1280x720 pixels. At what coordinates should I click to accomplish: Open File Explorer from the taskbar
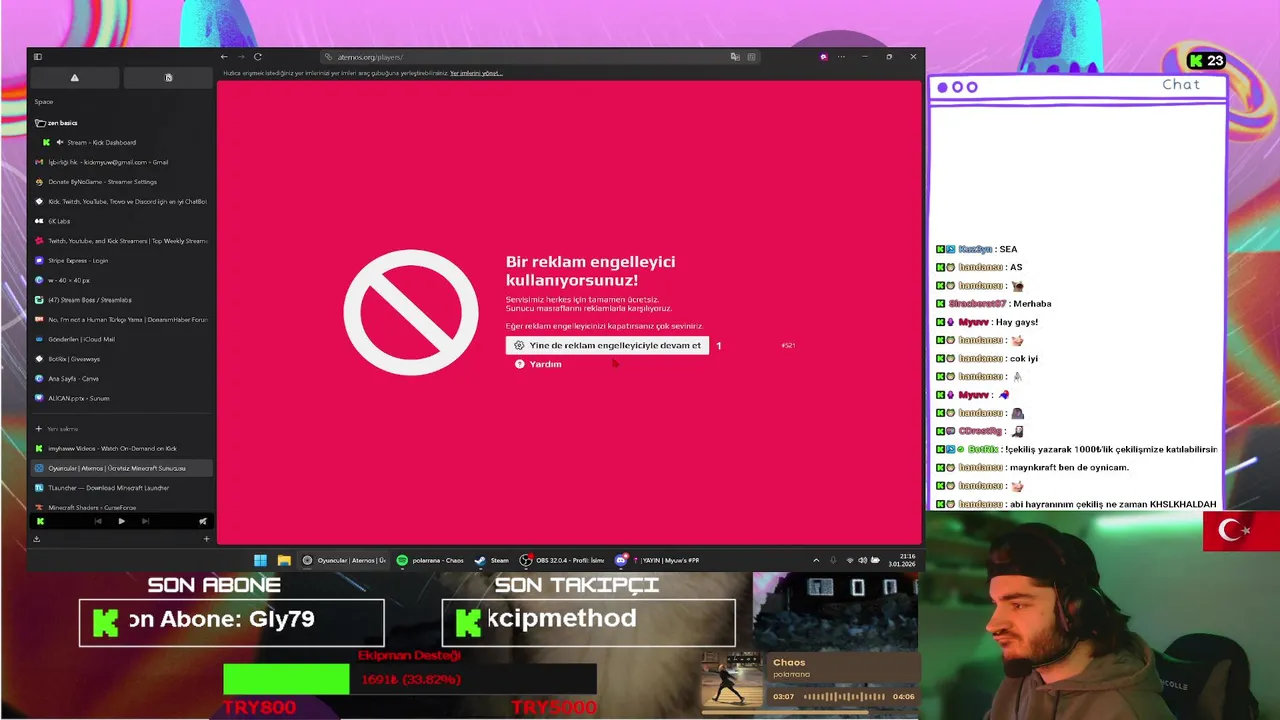[x=284, y=560]
